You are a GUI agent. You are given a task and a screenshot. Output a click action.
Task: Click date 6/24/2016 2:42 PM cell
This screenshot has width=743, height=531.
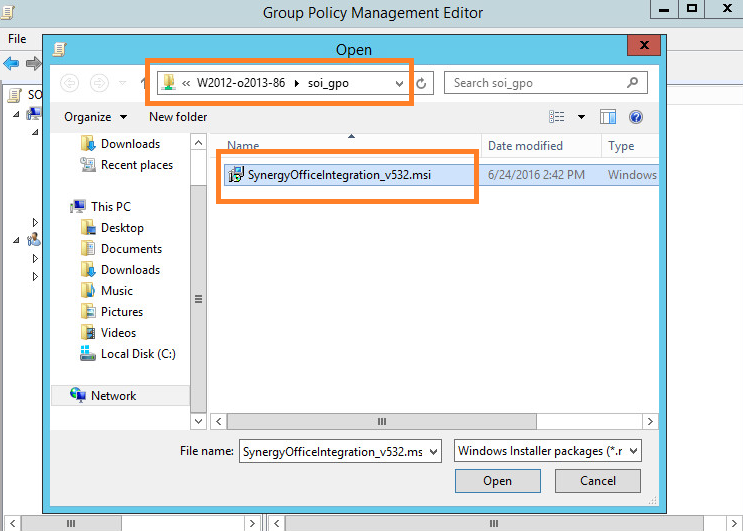point(536,175)
